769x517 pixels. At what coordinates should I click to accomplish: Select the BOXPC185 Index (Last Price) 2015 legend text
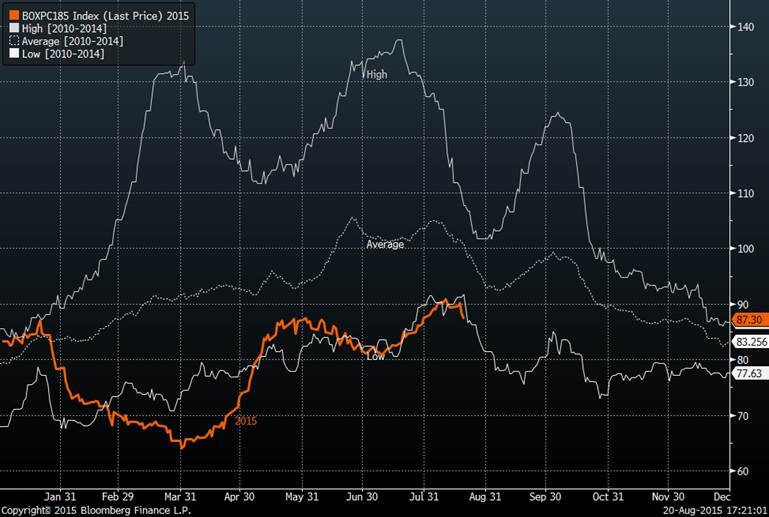point(105,16)
